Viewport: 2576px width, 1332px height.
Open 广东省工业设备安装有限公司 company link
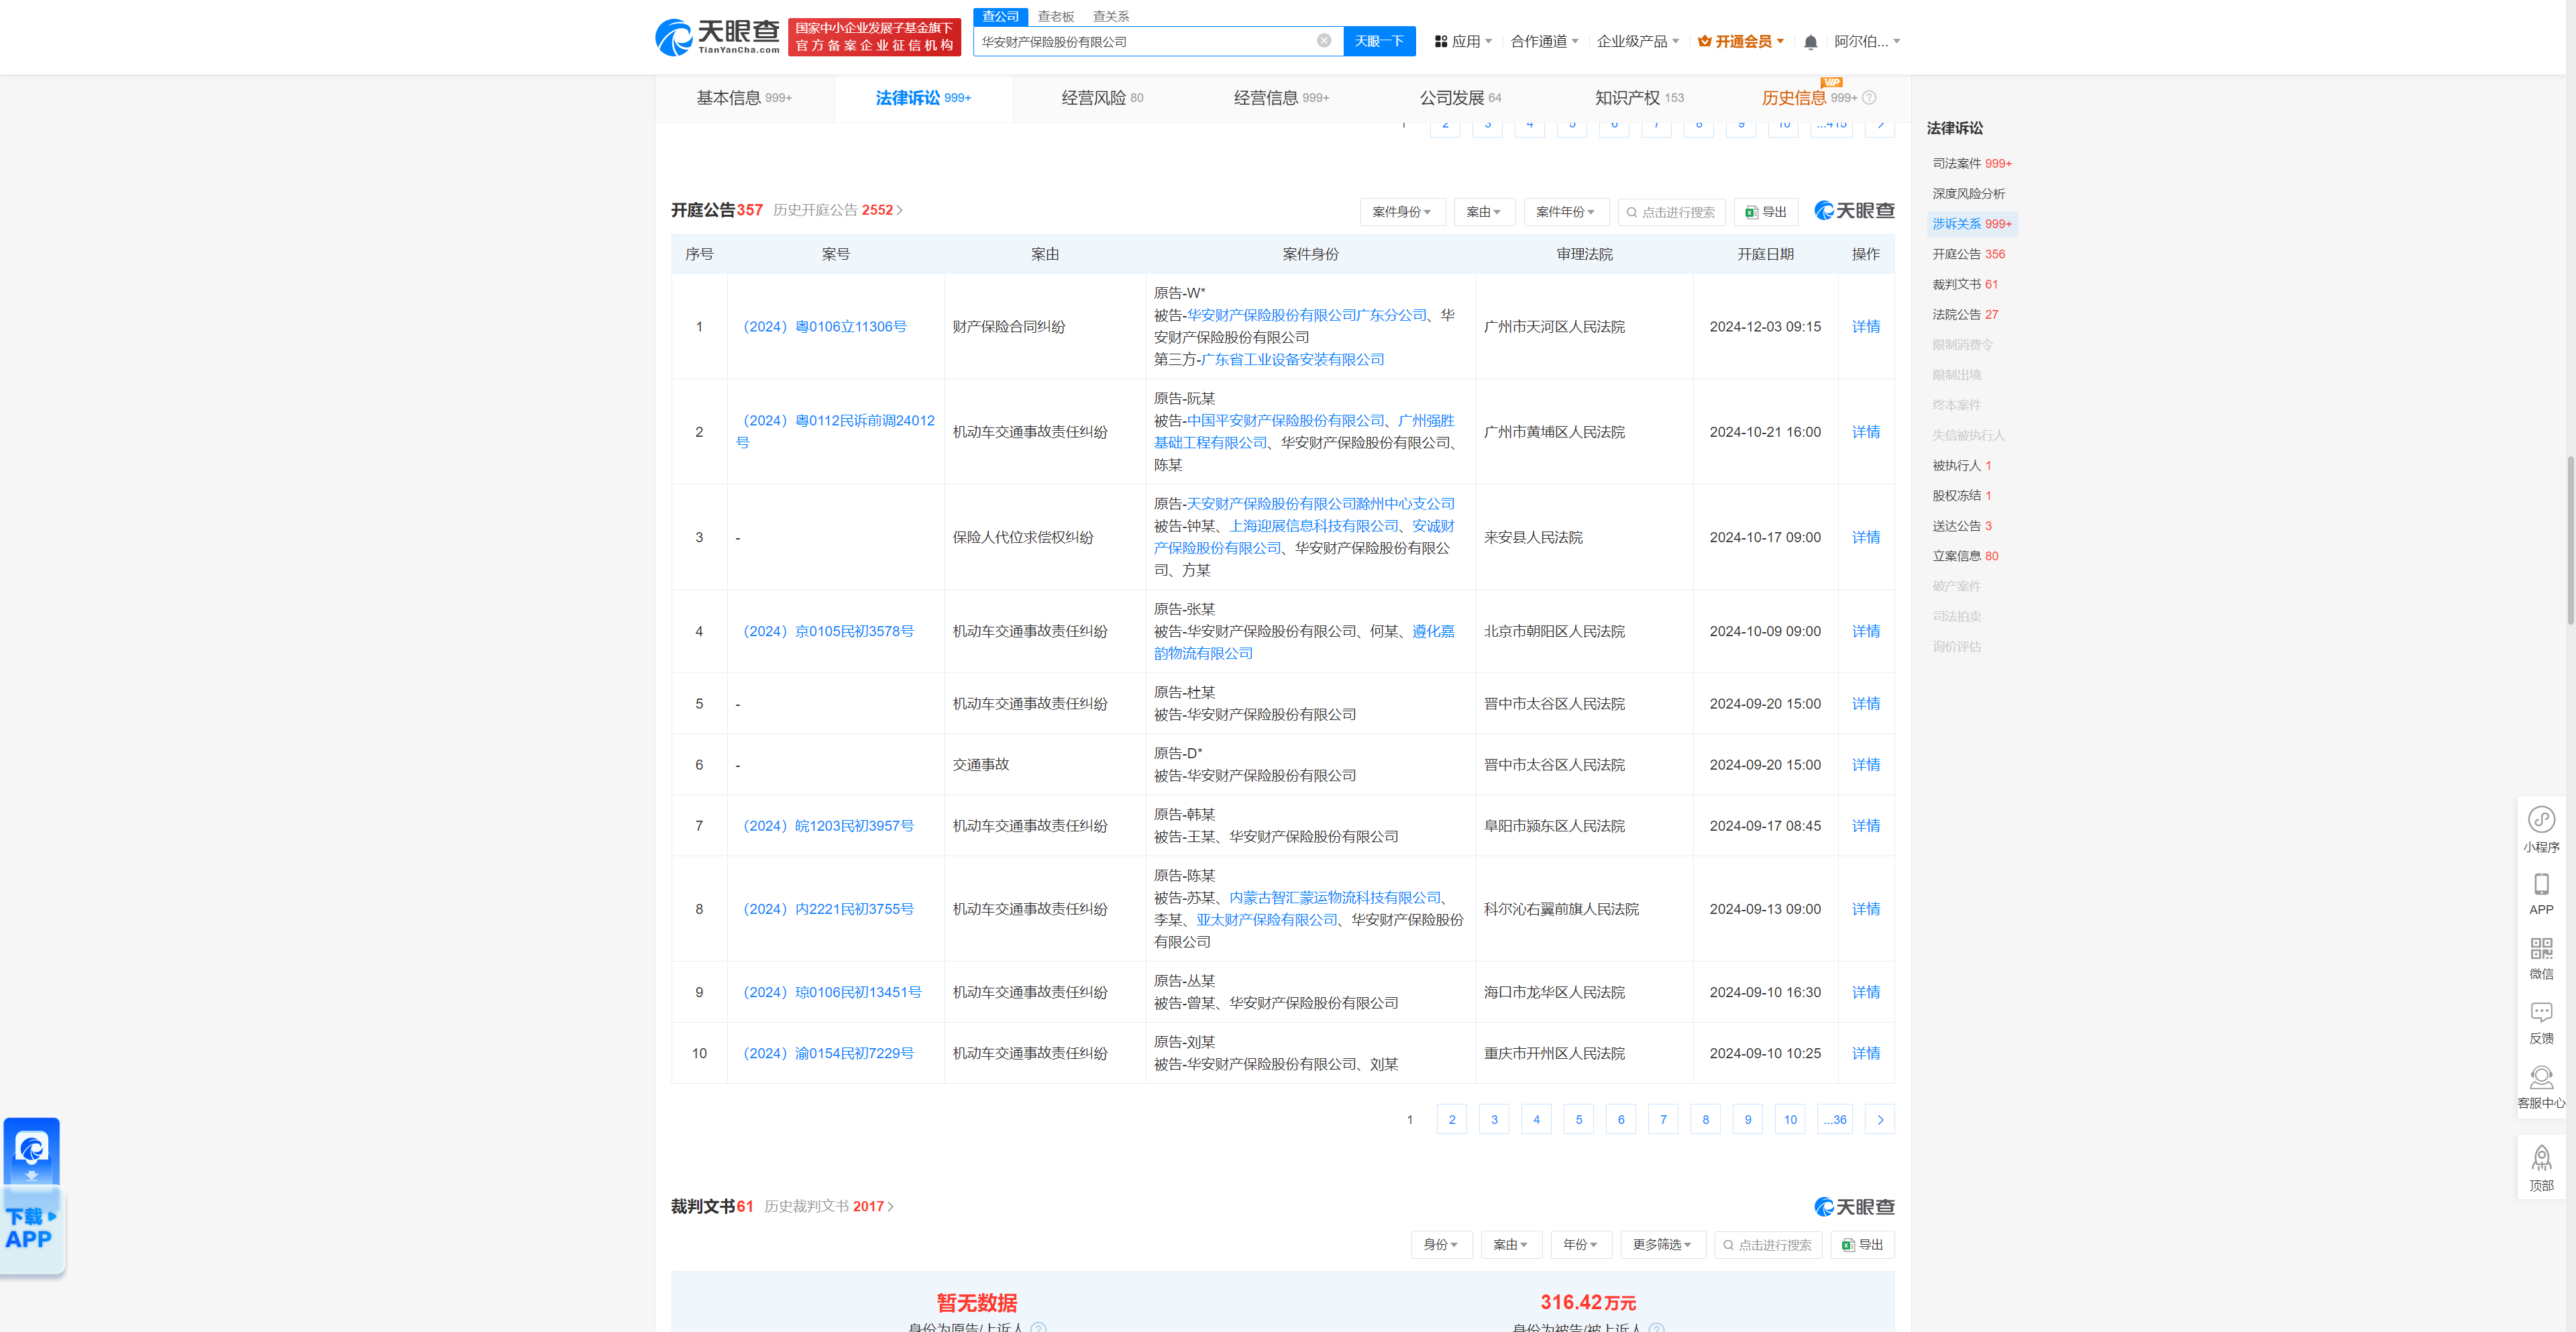(1292, 360)
